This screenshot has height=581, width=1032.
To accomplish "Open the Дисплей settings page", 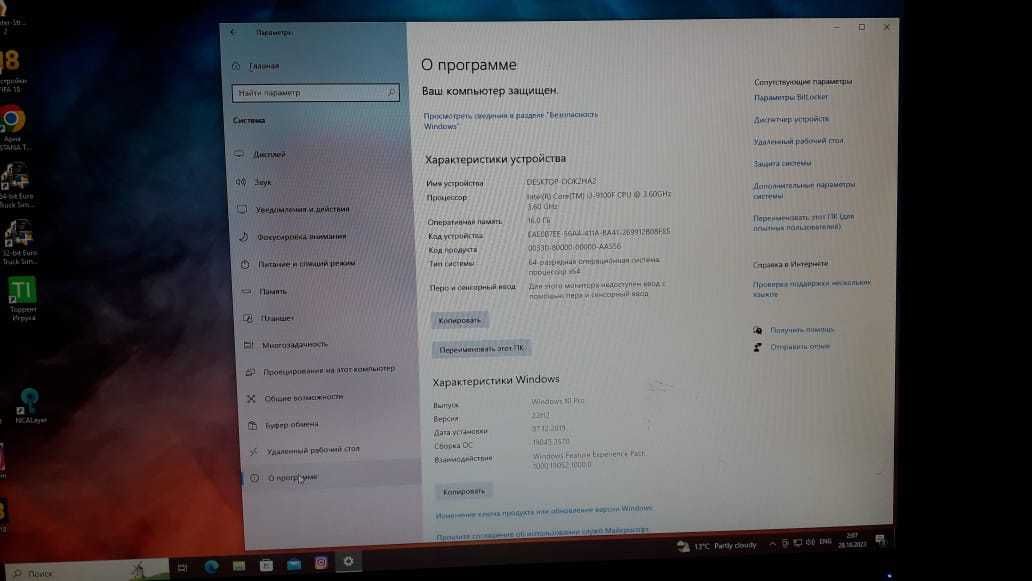I will pyautogui.click(x=270, y=155).
